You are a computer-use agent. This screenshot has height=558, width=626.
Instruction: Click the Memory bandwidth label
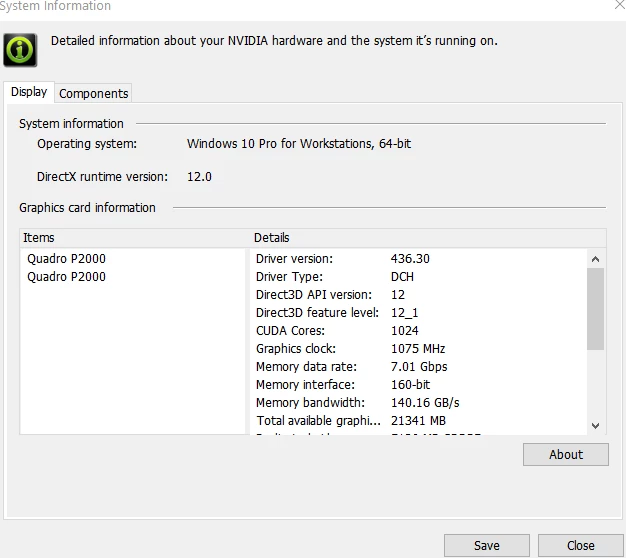point(310,402)
